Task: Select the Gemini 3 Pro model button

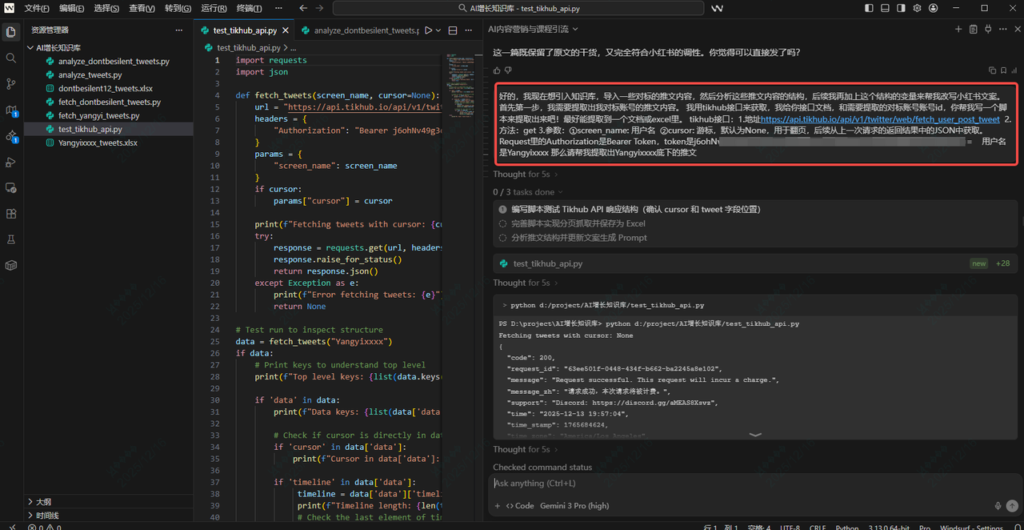Action: coord(576,506)
